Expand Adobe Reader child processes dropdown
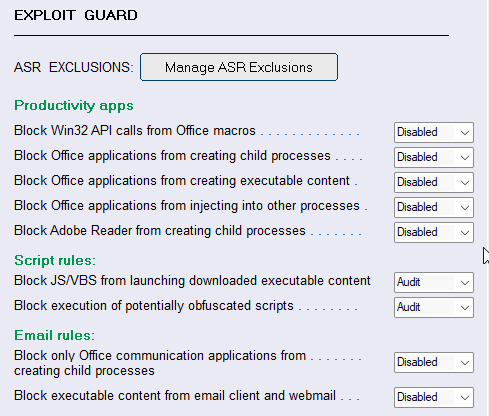Screen dimensions: 489x416 coord(434,232)
